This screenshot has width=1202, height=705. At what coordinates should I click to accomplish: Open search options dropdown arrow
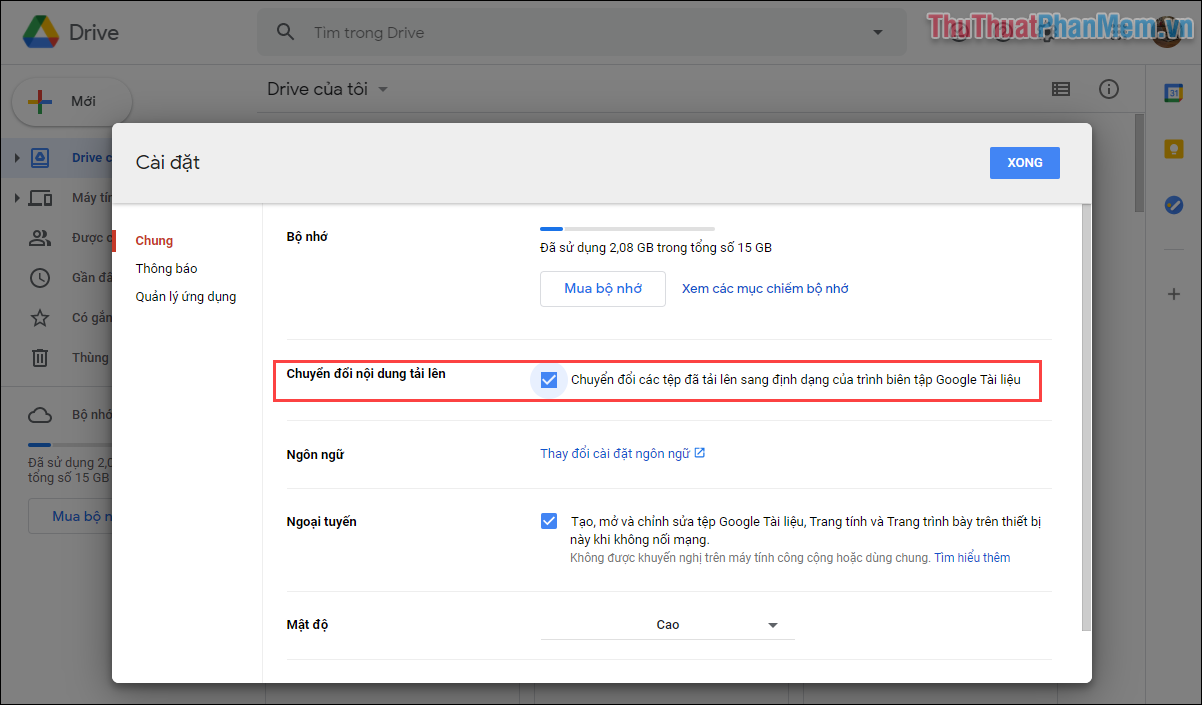(x=878, y=32)
